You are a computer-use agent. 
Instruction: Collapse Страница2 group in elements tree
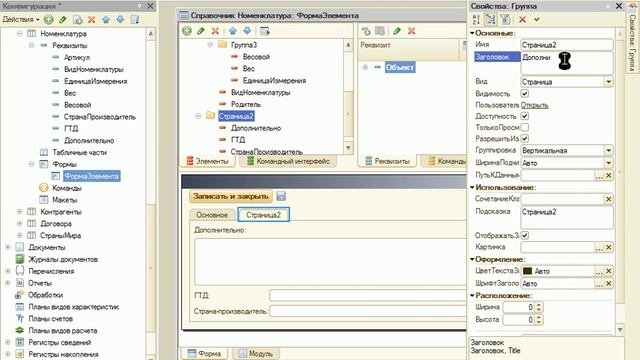tap(198, 116)
